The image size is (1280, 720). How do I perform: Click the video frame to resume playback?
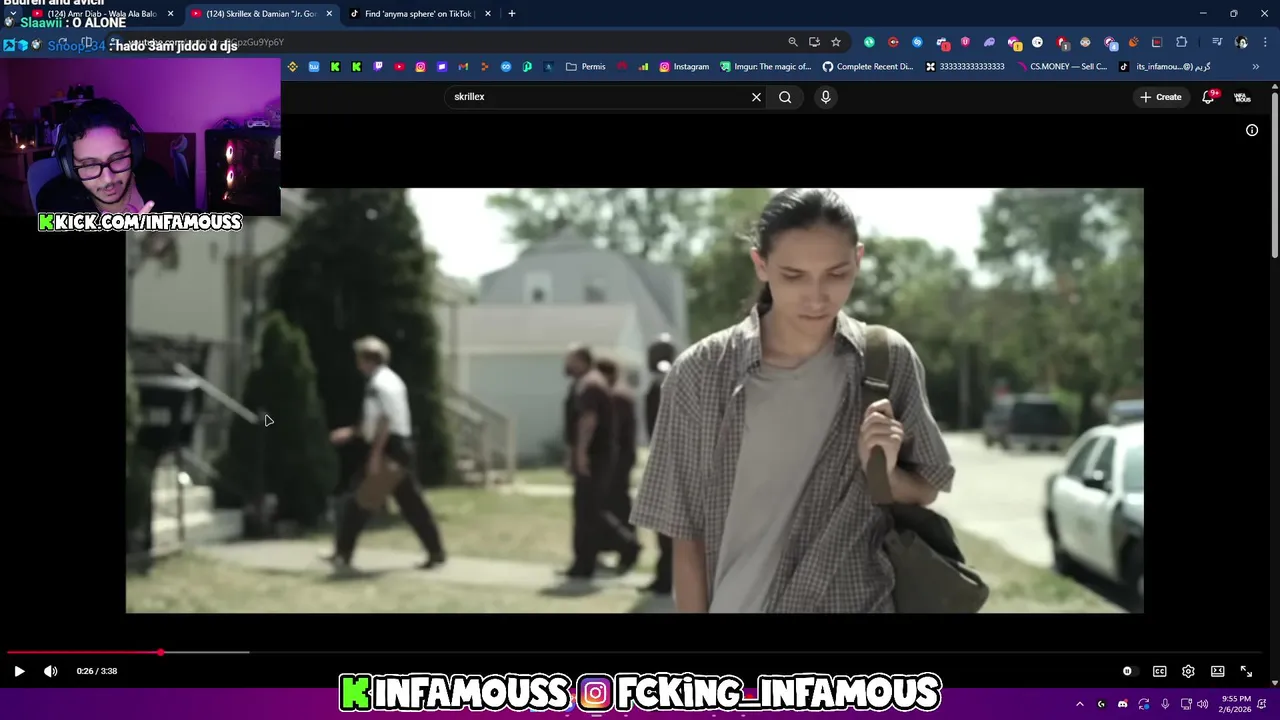pos(634,400)
